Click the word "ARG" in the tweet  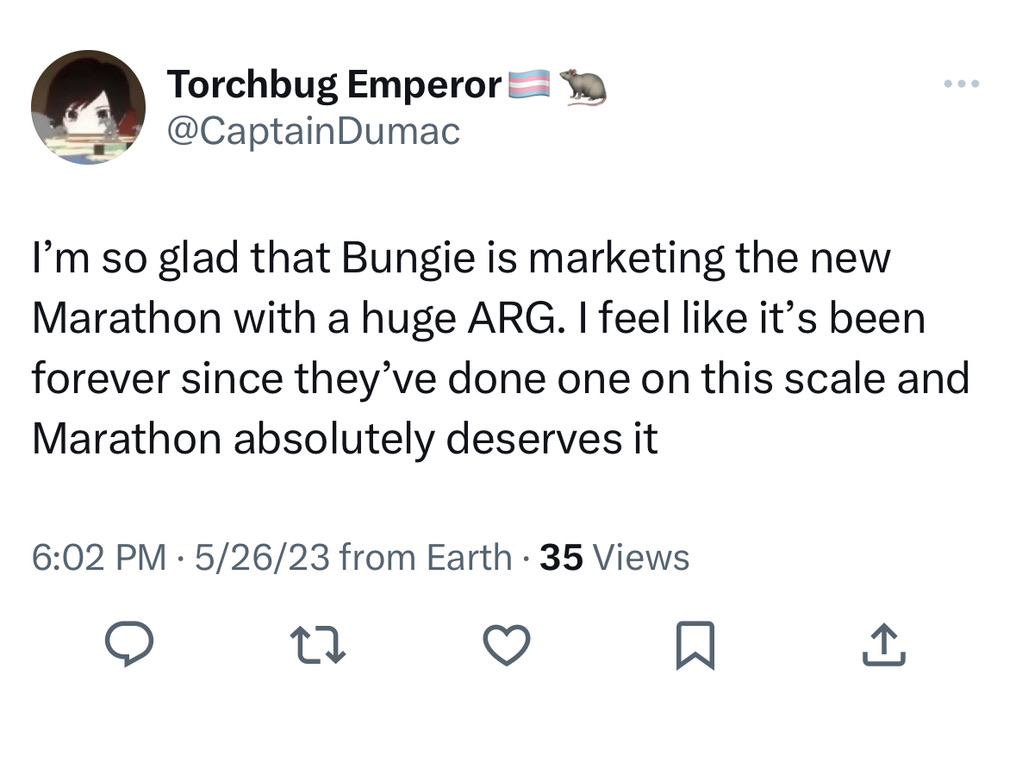point(508,319)
